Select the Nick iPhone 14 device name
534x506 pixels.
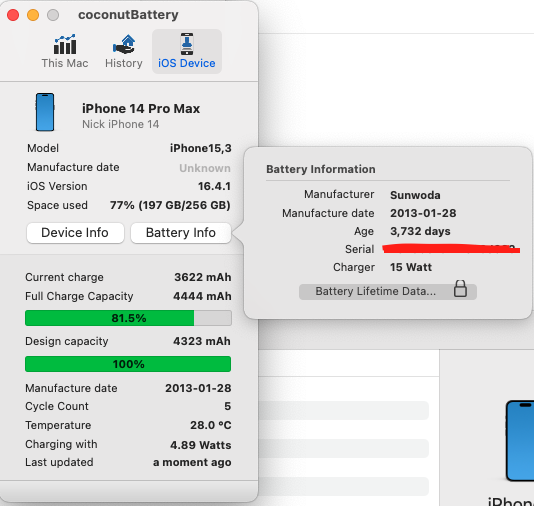[121, 124]
